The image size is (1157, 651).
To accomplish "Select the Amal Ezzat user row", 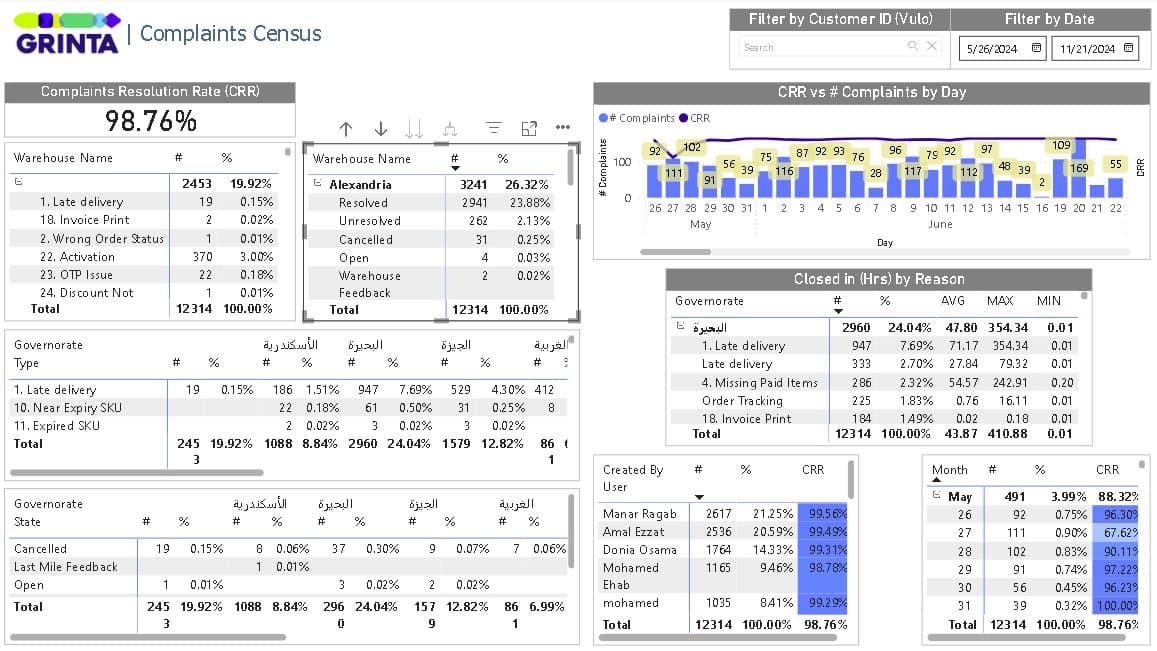I will [723, 531].
